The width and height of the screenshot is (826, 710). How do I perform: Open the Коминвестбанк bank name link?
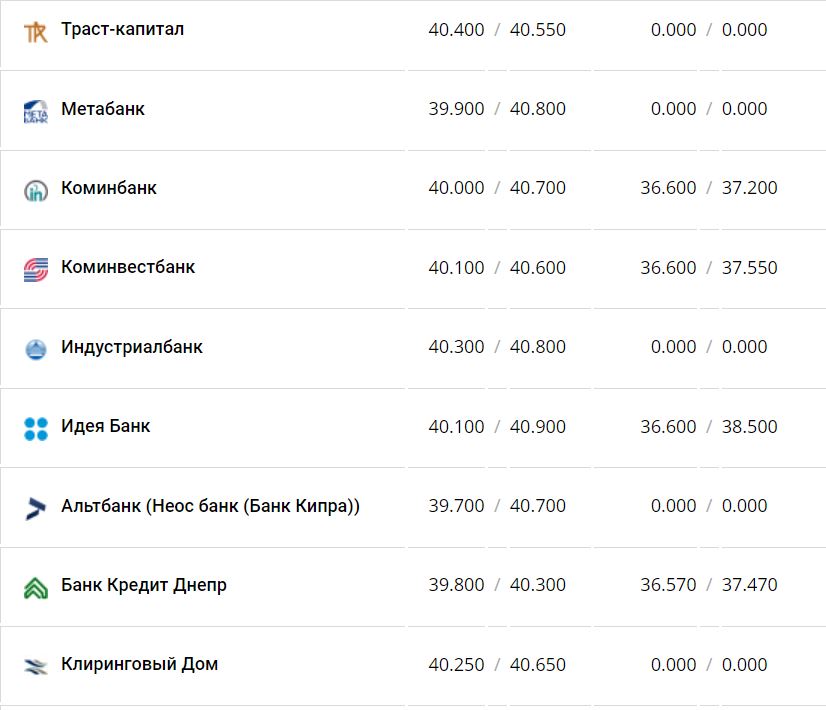(128, 267)
